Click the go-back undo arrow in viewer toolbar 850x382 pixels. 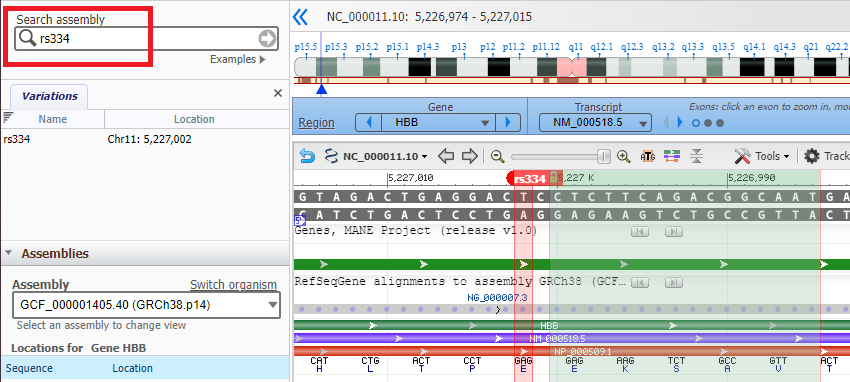[x=307, y=157]
